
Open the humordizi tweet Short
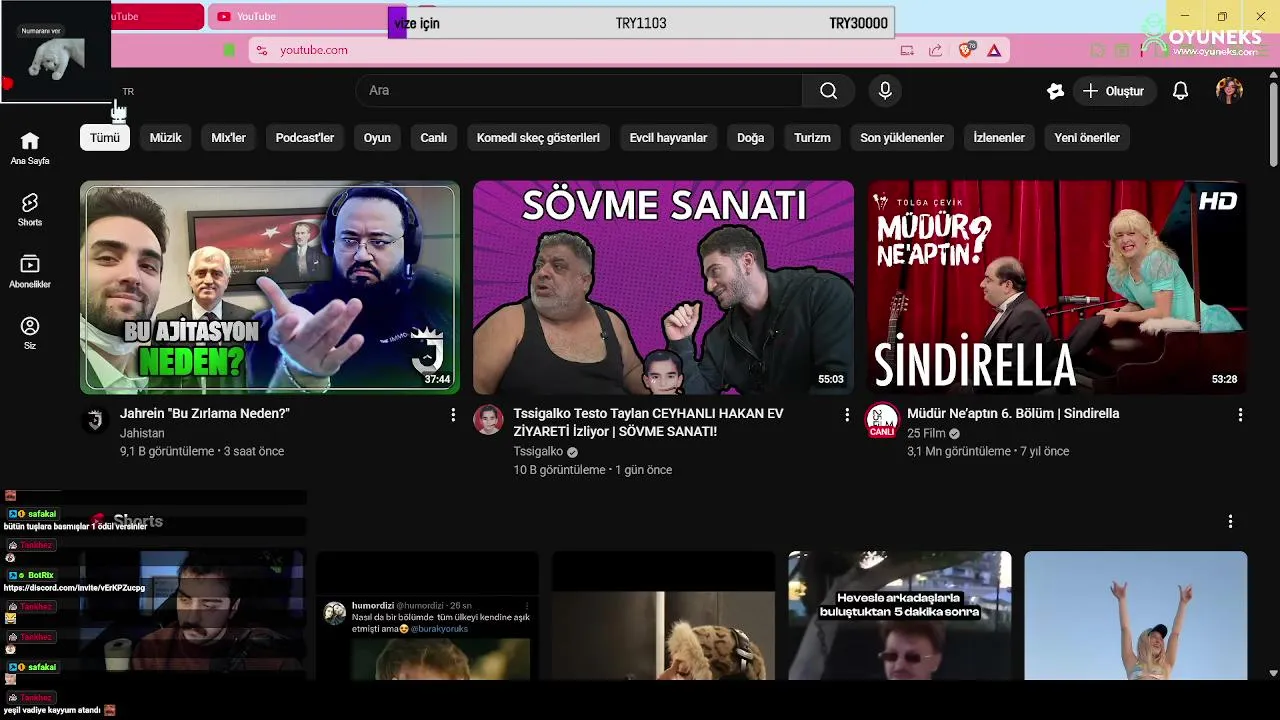click(x=427, y=616)
